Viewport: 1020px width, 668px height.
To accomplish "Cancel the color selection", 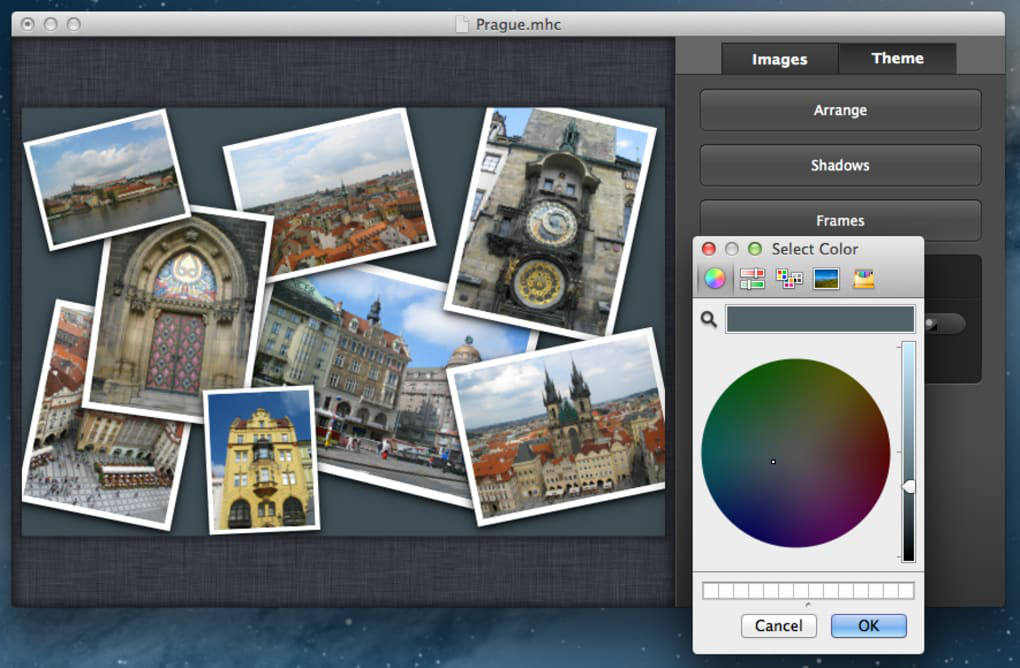I will [x=778, y=626].
